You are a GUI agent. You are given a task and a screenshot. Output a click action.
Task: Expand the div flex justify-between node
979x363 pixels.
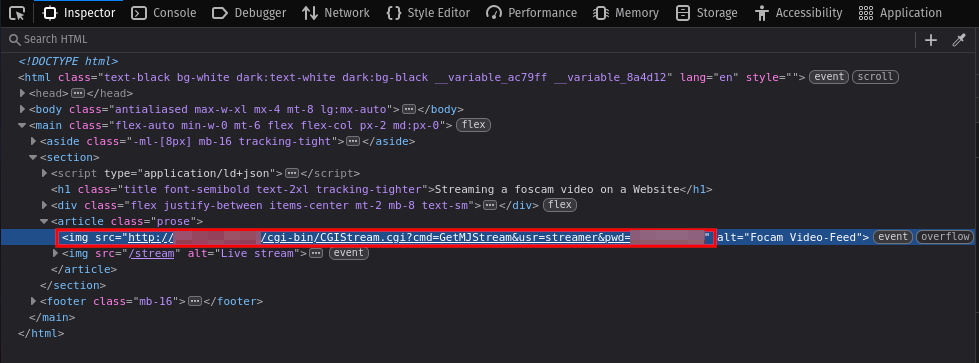pyautogui.click(x=44, y=205)
